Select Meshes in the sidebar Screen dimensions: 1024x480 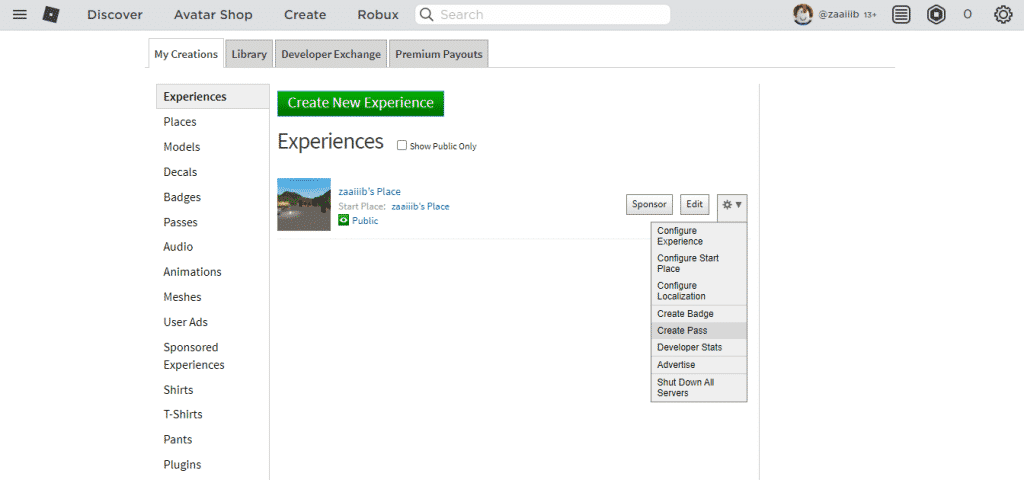(182, 297)
